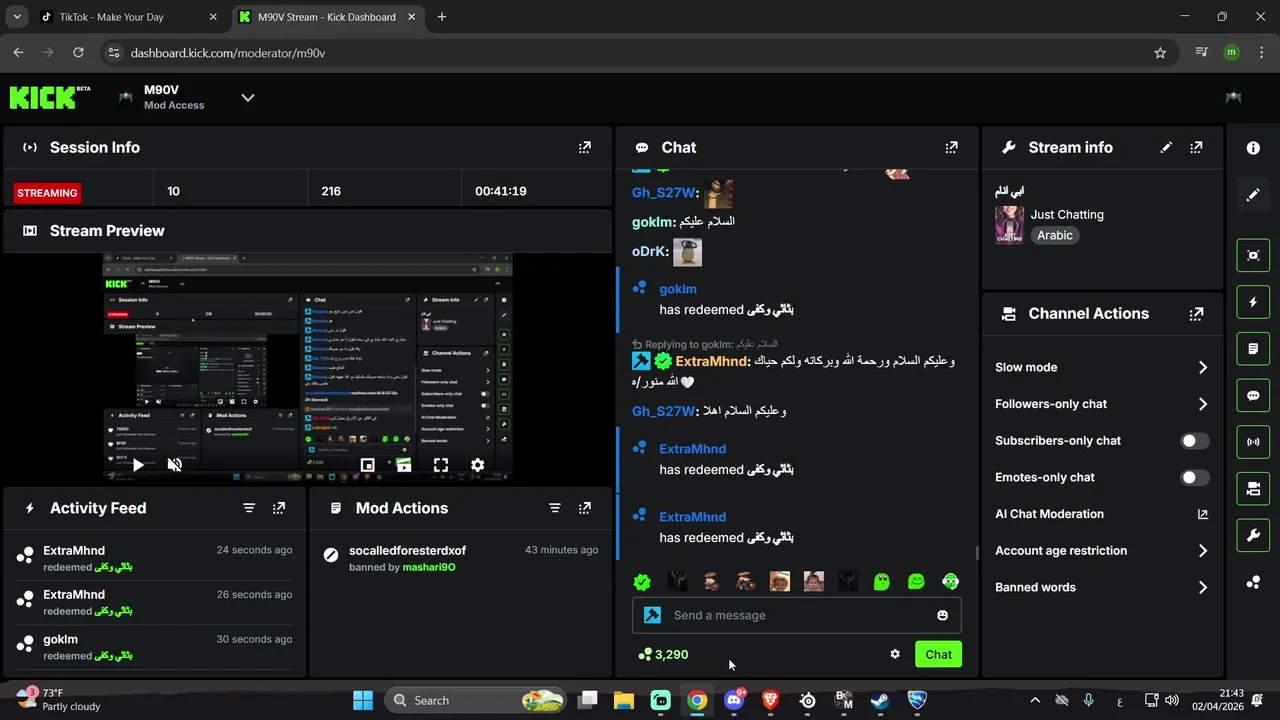
Task: Open ExtraMhnd username in chat message
Action: point(711,361)
